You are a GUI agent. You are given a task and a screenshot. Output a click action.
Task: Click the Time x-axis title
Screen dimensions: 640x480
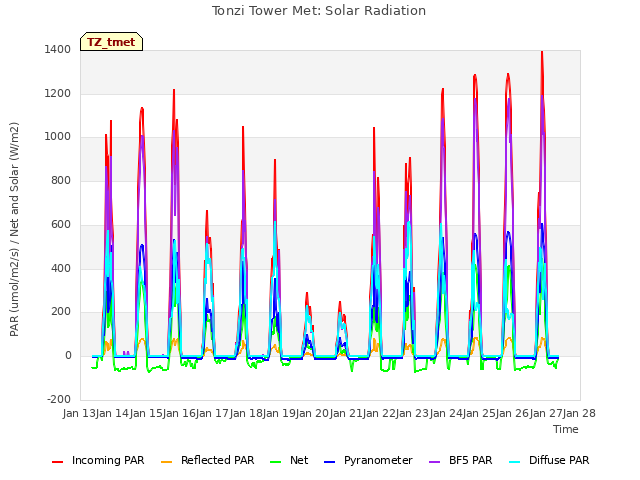coord(566,429)
